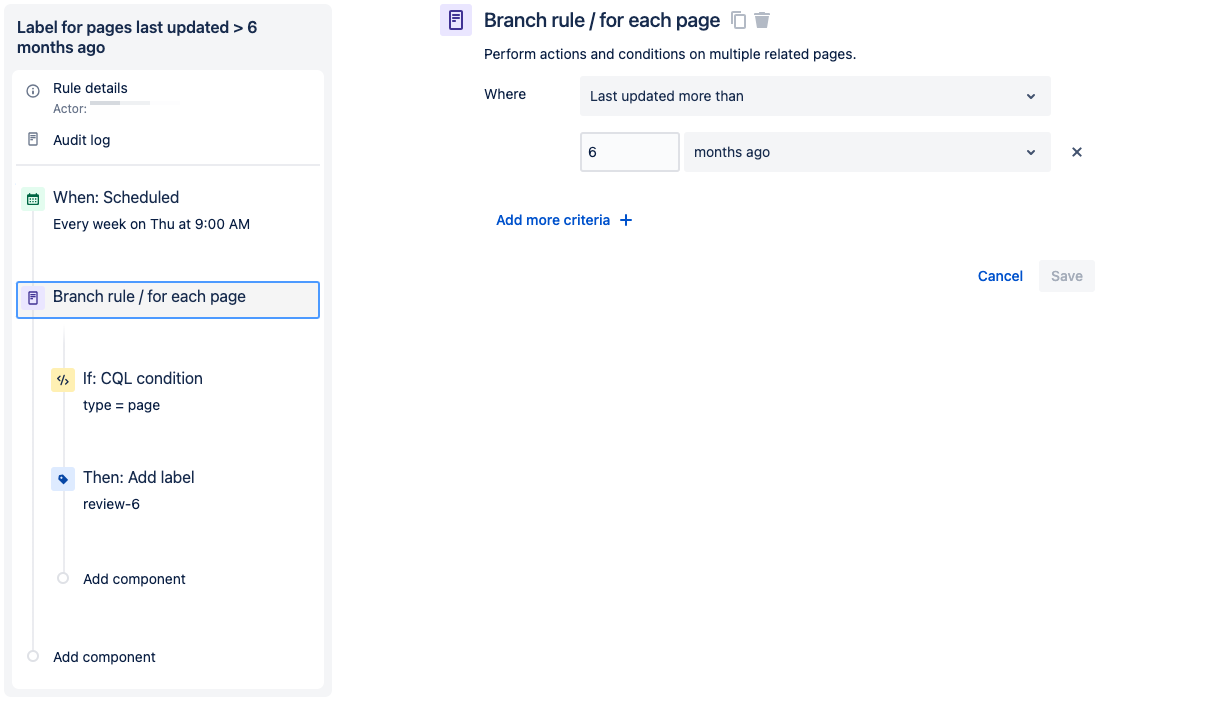Click the plus icon next to Add more criteria
The height and width of the screenshot is (705, 1206).
click(x=626, y=220)
